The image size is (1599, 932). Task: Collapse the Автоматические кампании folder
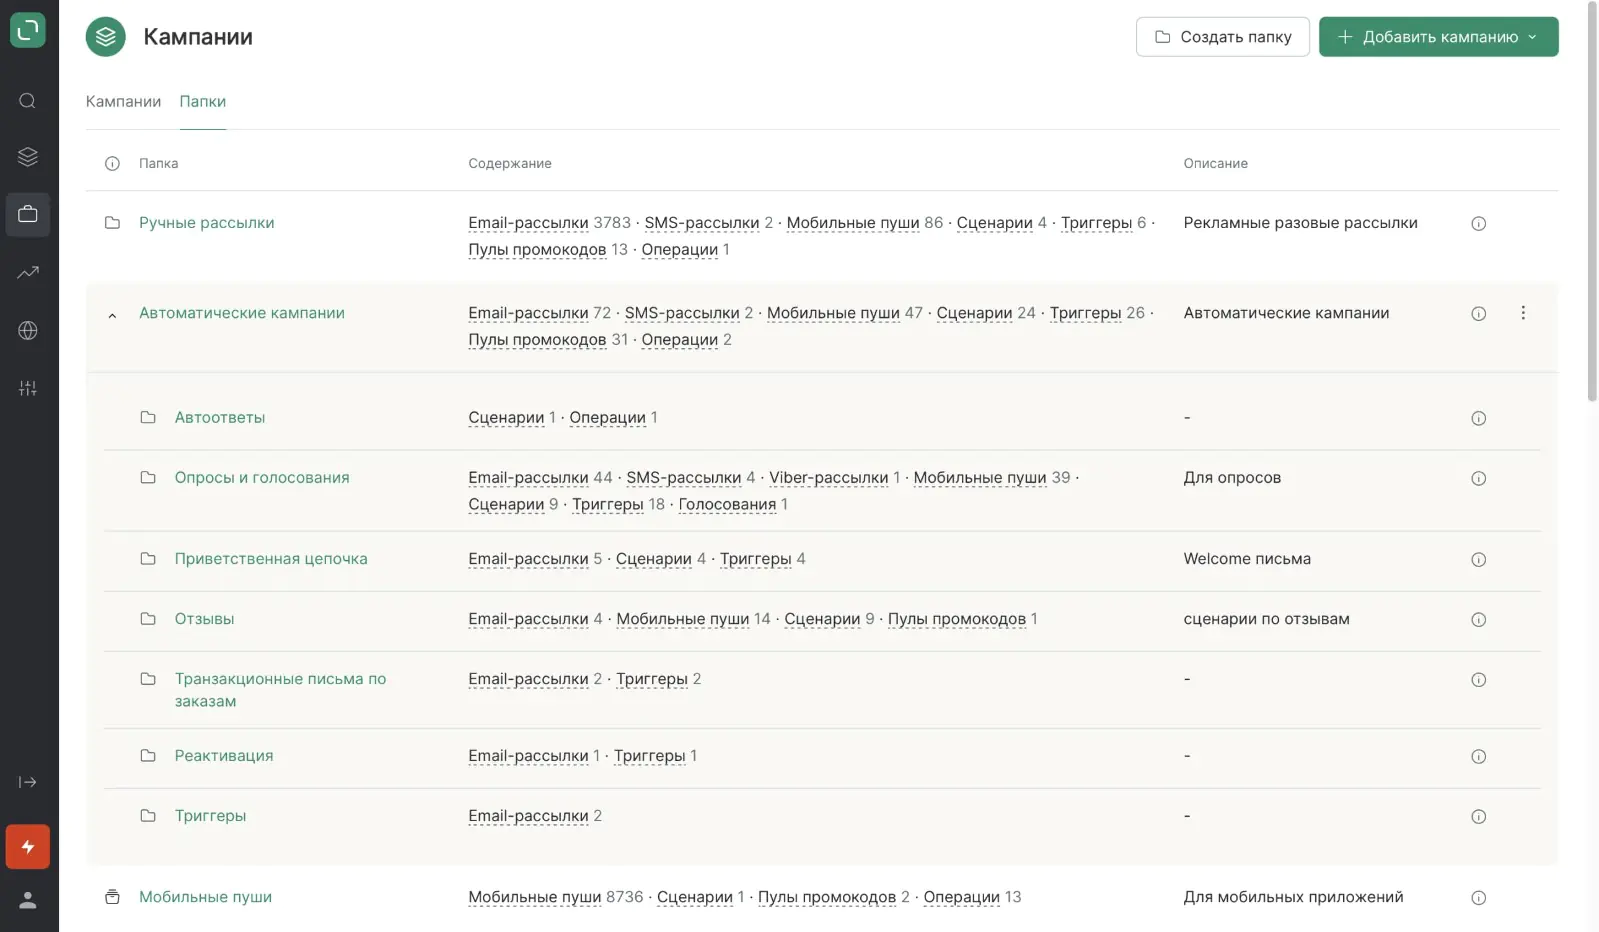point(112,315)
